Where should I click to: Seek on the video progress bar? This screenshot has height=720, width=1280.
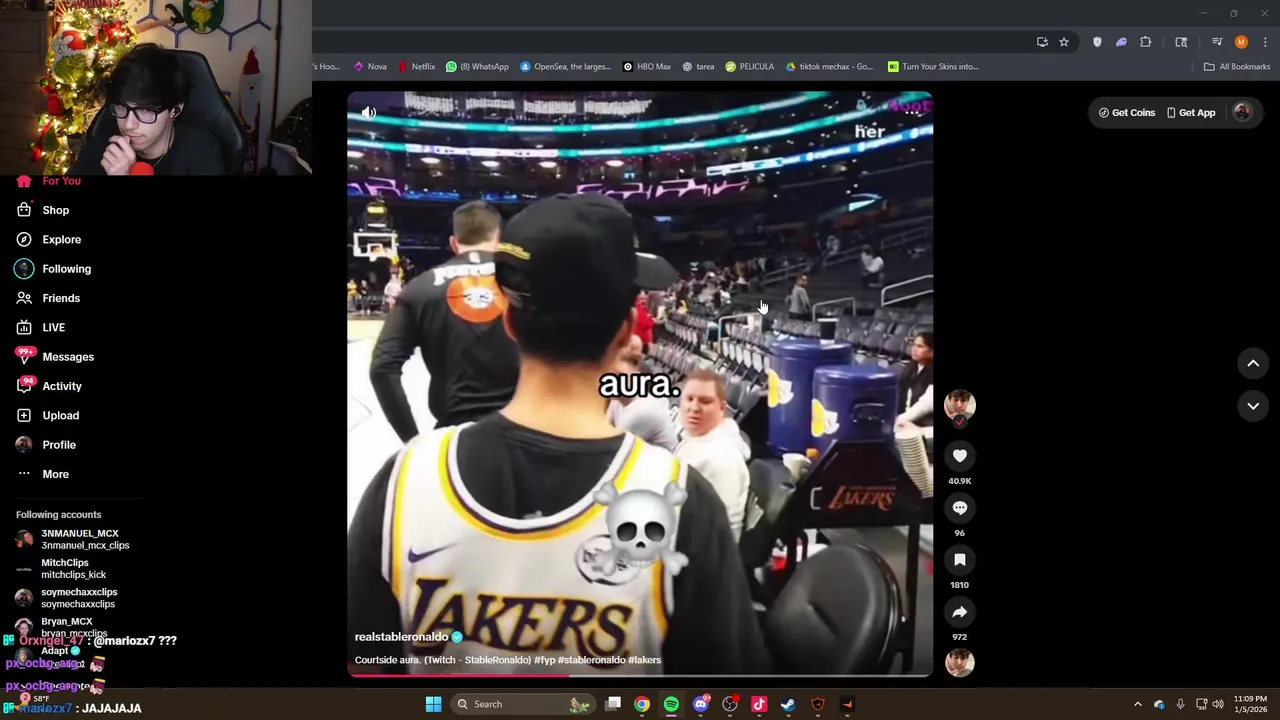tap(640, 676)
